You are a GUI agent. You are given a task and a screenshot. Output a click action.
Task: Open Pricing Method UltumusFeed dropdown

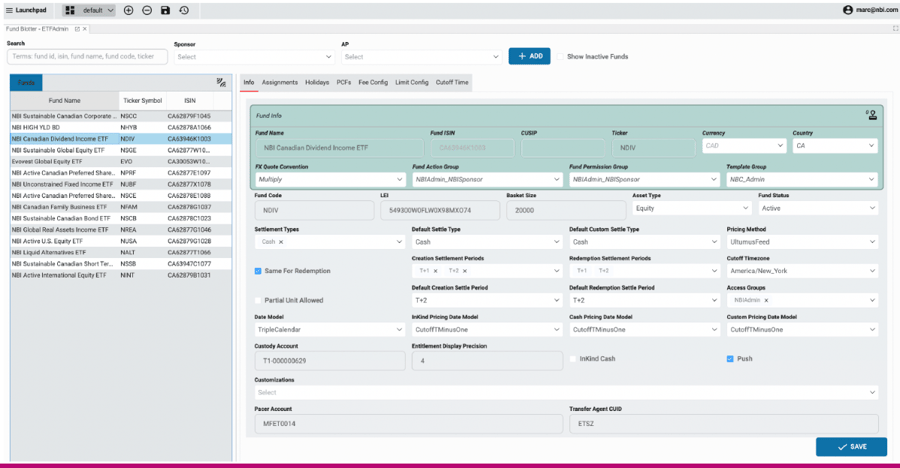point(802,242)
